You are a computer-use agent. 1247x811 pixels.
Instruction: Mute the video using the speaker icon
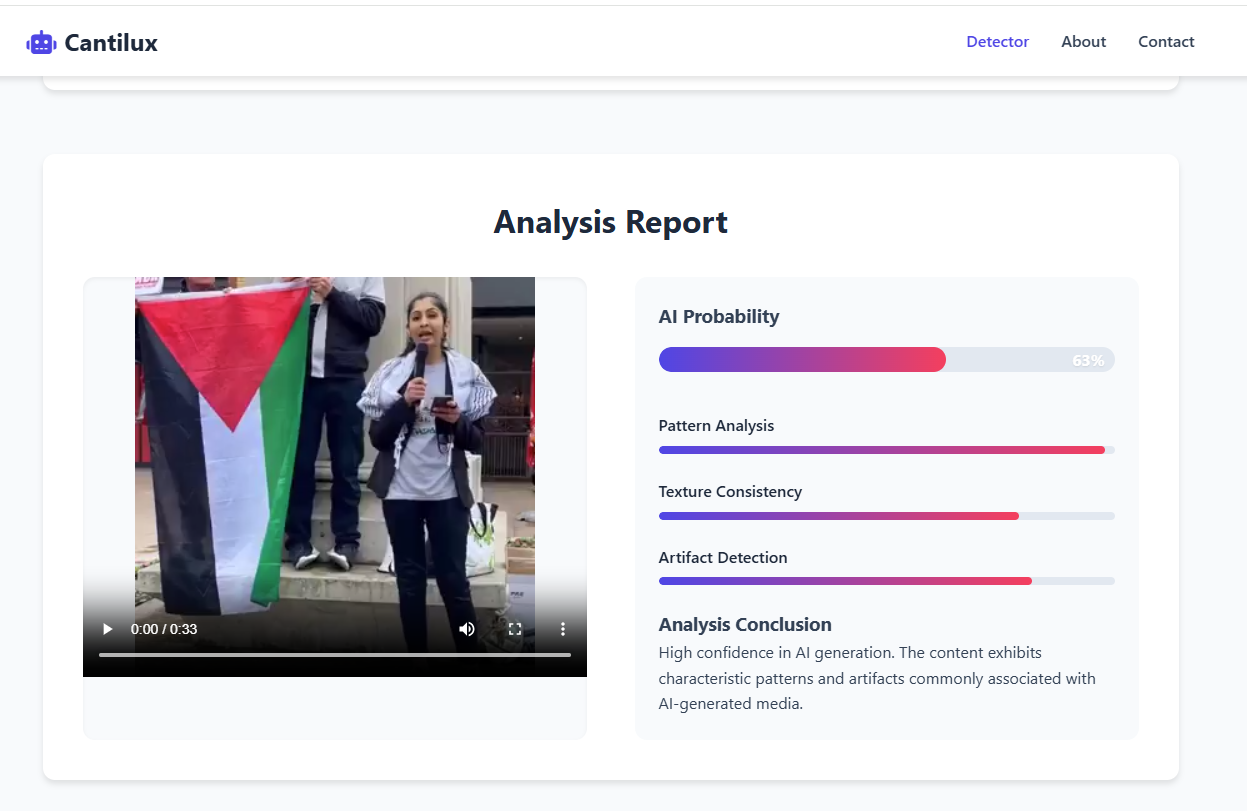(x=467, y=629)
